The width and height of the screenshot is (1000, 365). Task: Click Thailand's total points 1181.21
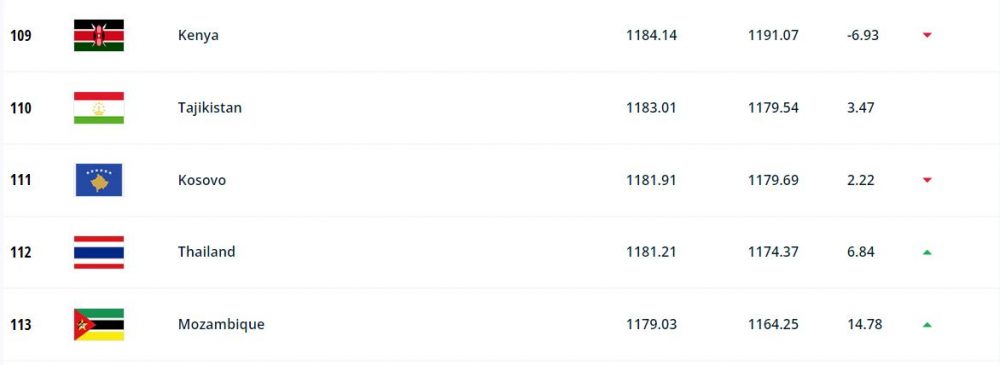click(651, 252)
